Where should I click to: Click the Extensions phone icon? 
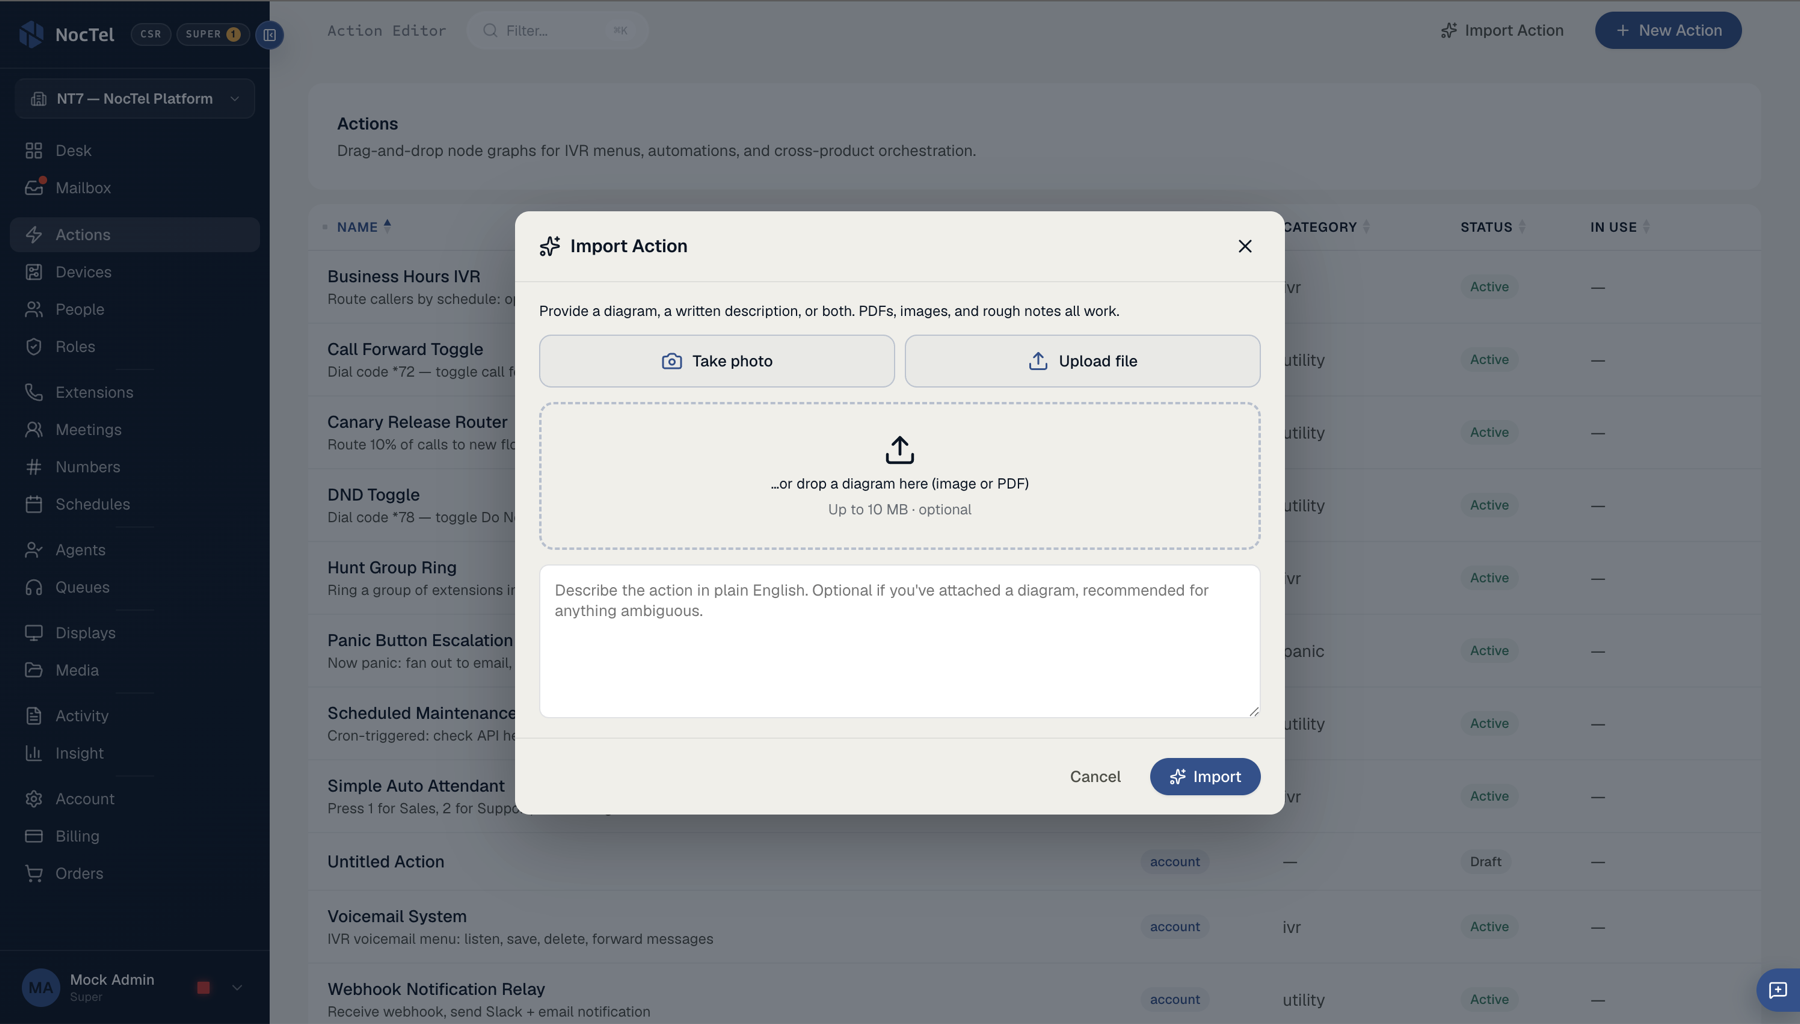[x=34, y=393]
